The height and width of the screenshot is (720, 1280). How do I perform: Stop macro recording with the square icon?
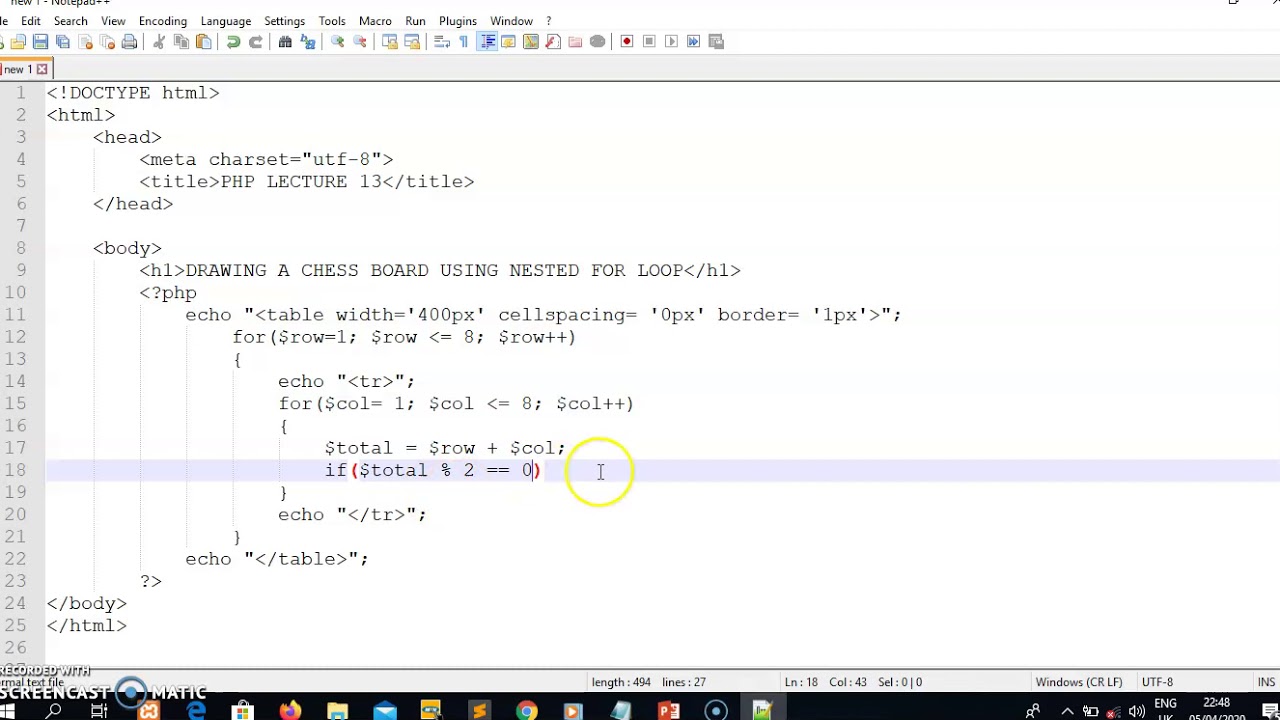[x=649, y=41]
